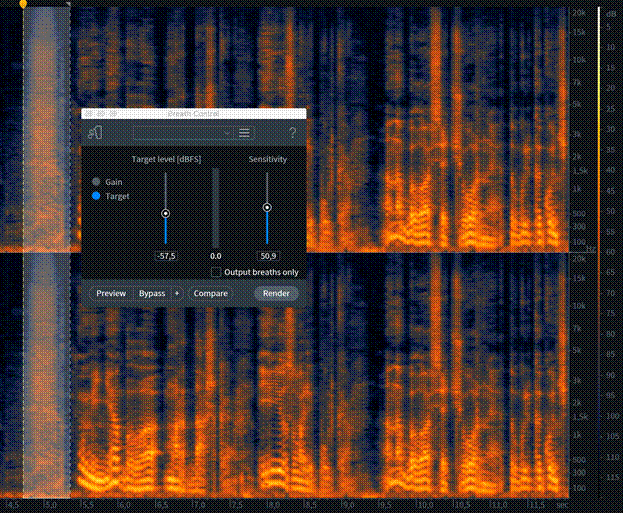Select the Gain mode radio button
This screenshot has width=623, height=513.
(97, 182)
